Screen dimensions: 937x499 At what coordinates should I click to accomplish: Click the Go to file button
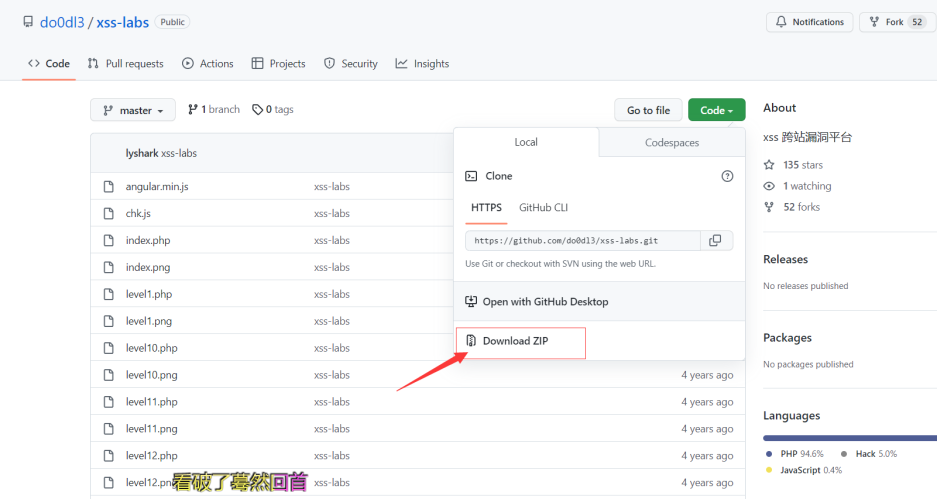[x=648, y=110]
